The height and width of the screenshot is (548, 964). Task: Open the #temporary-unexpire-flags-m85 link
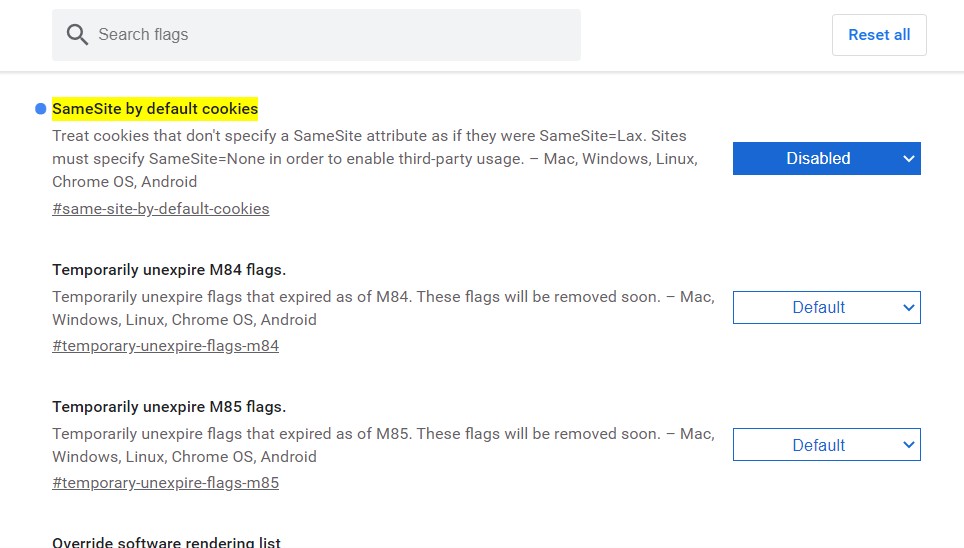click(165, 483)
